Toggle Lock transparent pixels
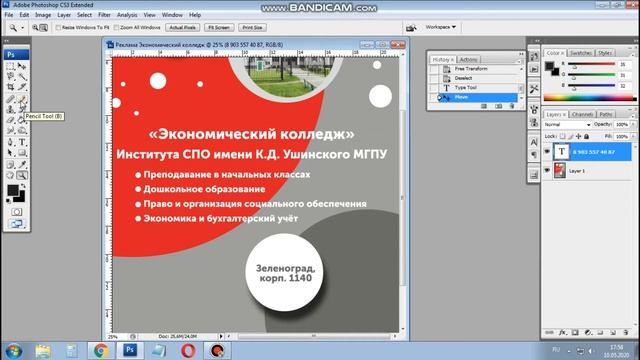 click(562, 136)
